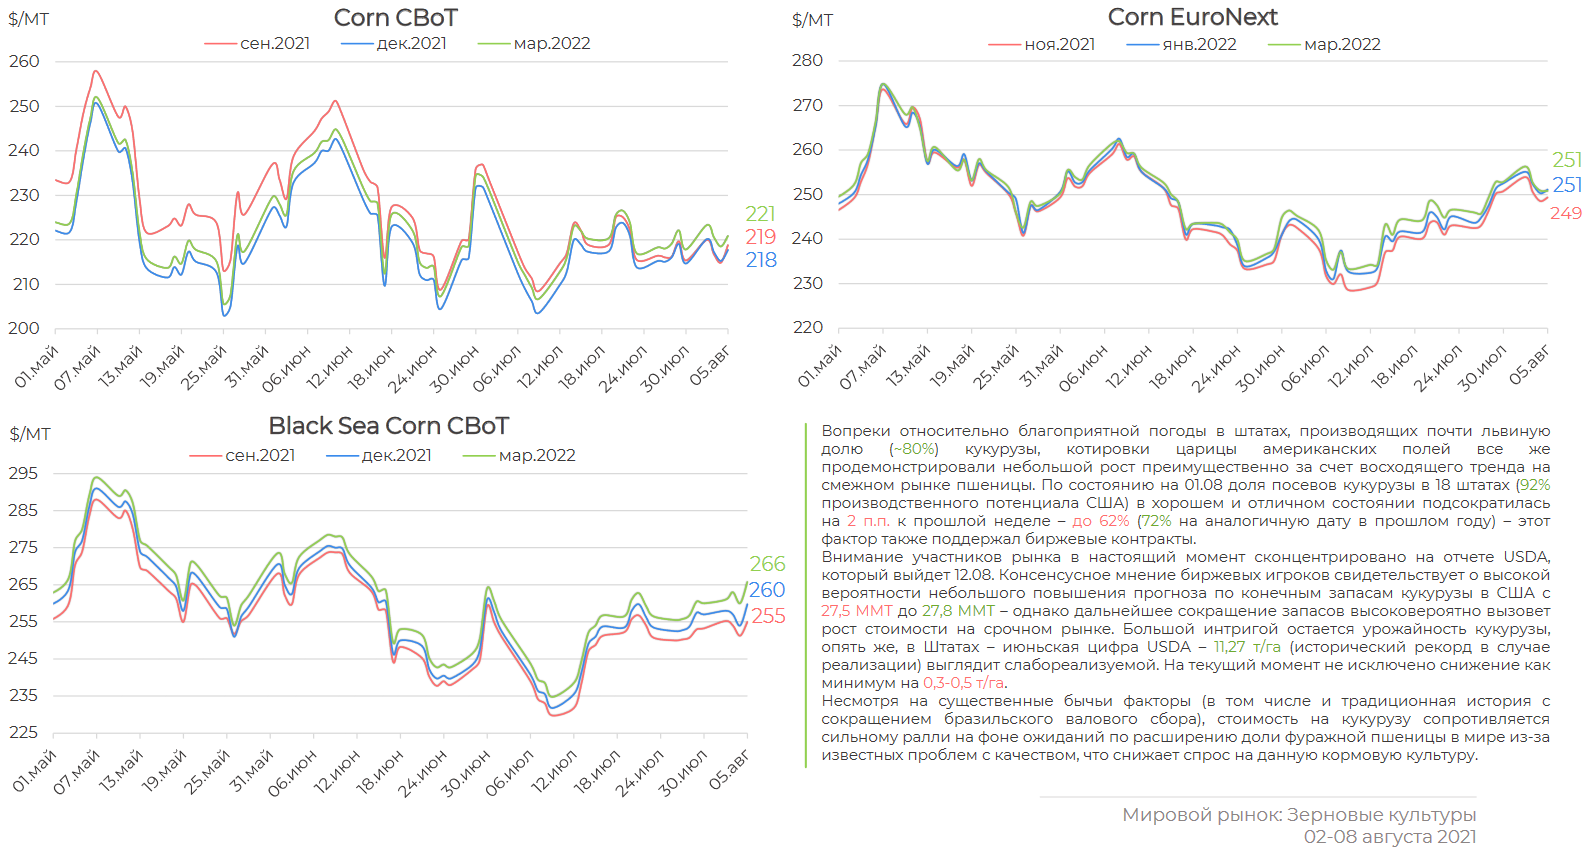The width and height of the screenshot is (1591, 847).
Task: Click red 249 end-value label in Corn EuroNext
Action: 1566,213
